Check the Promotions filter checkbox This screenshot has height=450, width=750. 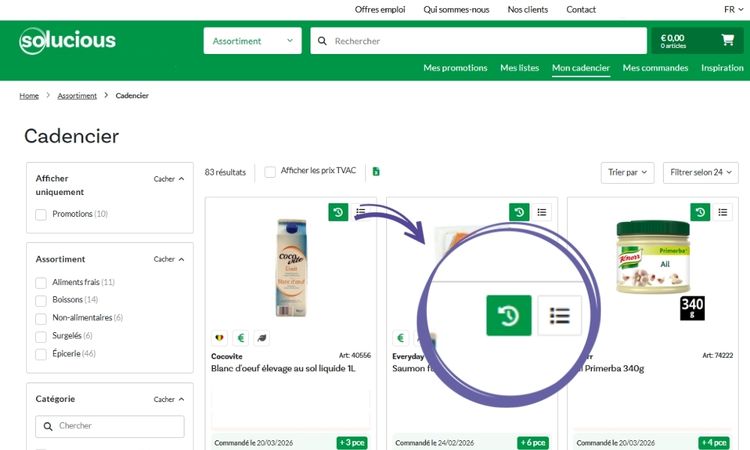click(x=41, y=214)
